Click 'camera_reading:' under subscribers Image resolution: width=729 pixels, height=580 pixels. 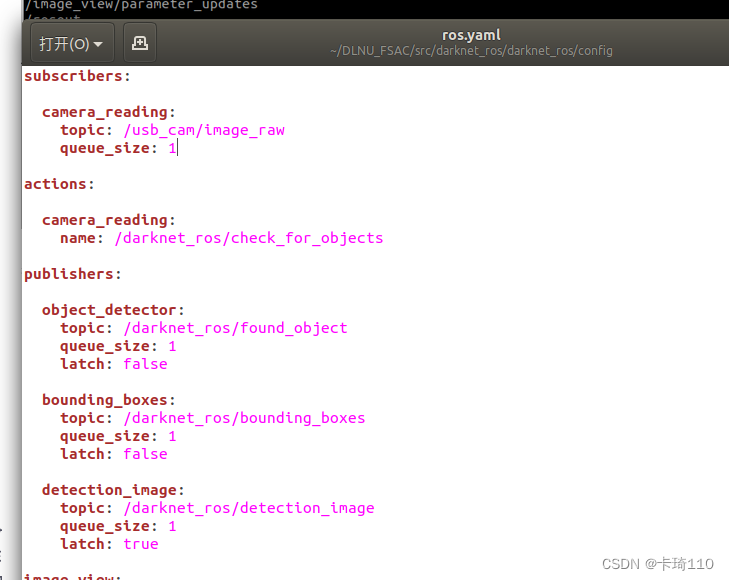[108, 112]
